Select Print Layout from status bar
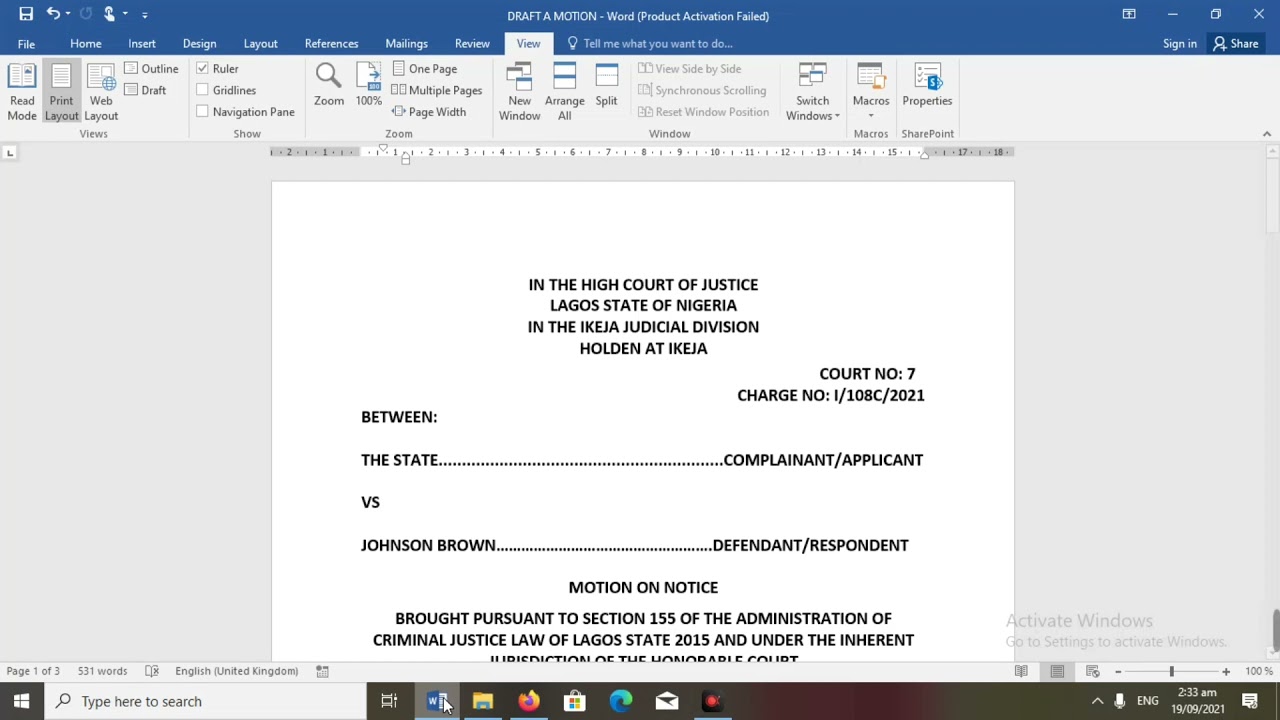Image resolution: width=1280 pixels, height=720 pixels. 1057,671
